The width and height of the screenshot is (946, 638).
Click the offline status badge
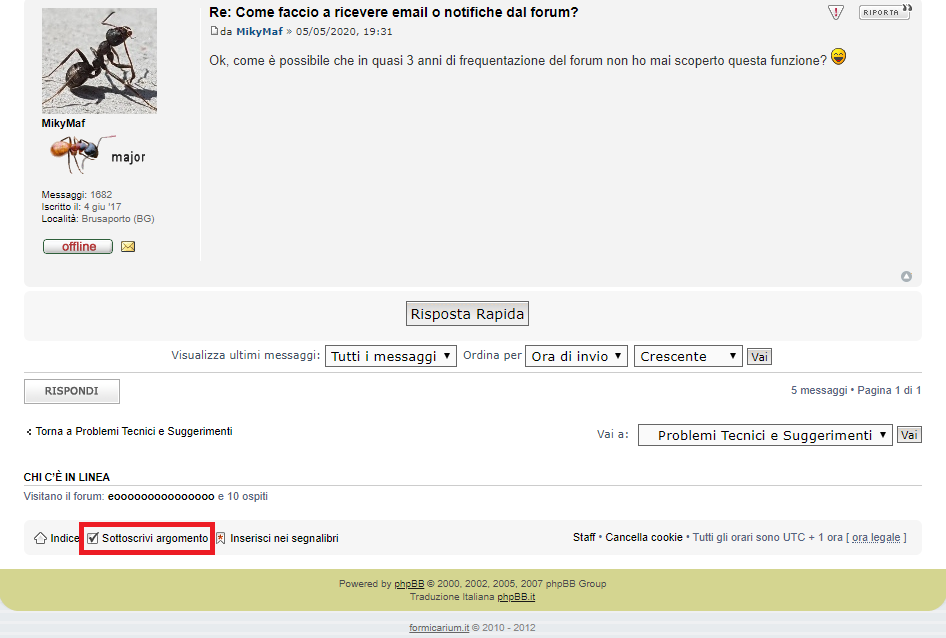[78, 246]
